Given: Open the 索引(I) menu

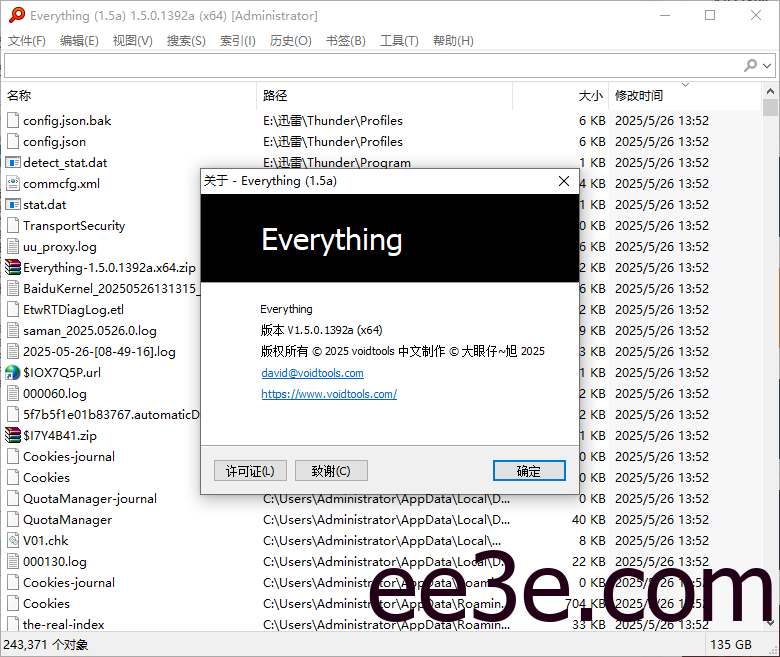Looking at the screenshot, I should [x=238, y=41].
